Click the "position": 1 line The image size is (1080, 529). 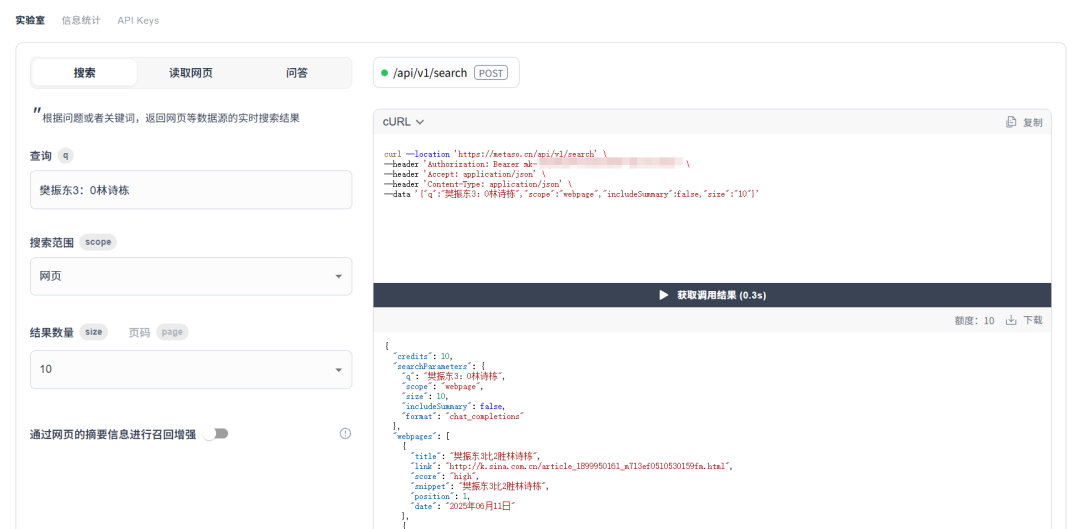point(439,496)
